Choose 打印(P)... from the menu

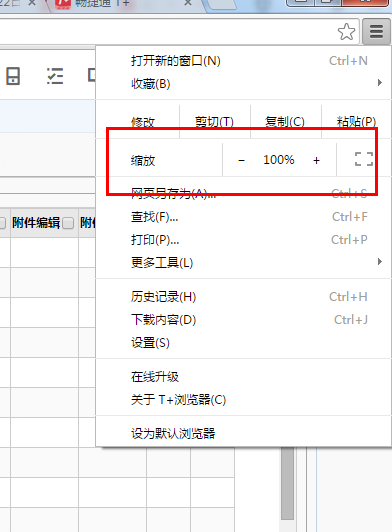(243, 240)
